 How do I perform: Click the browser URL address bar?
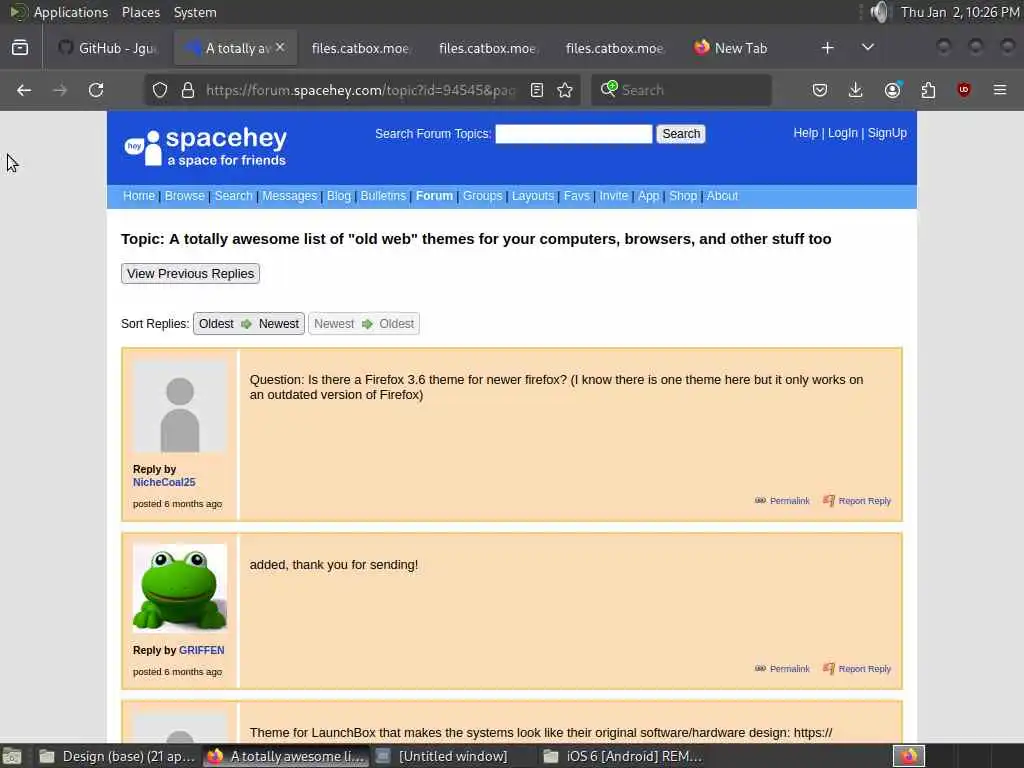tap(360, 90)
